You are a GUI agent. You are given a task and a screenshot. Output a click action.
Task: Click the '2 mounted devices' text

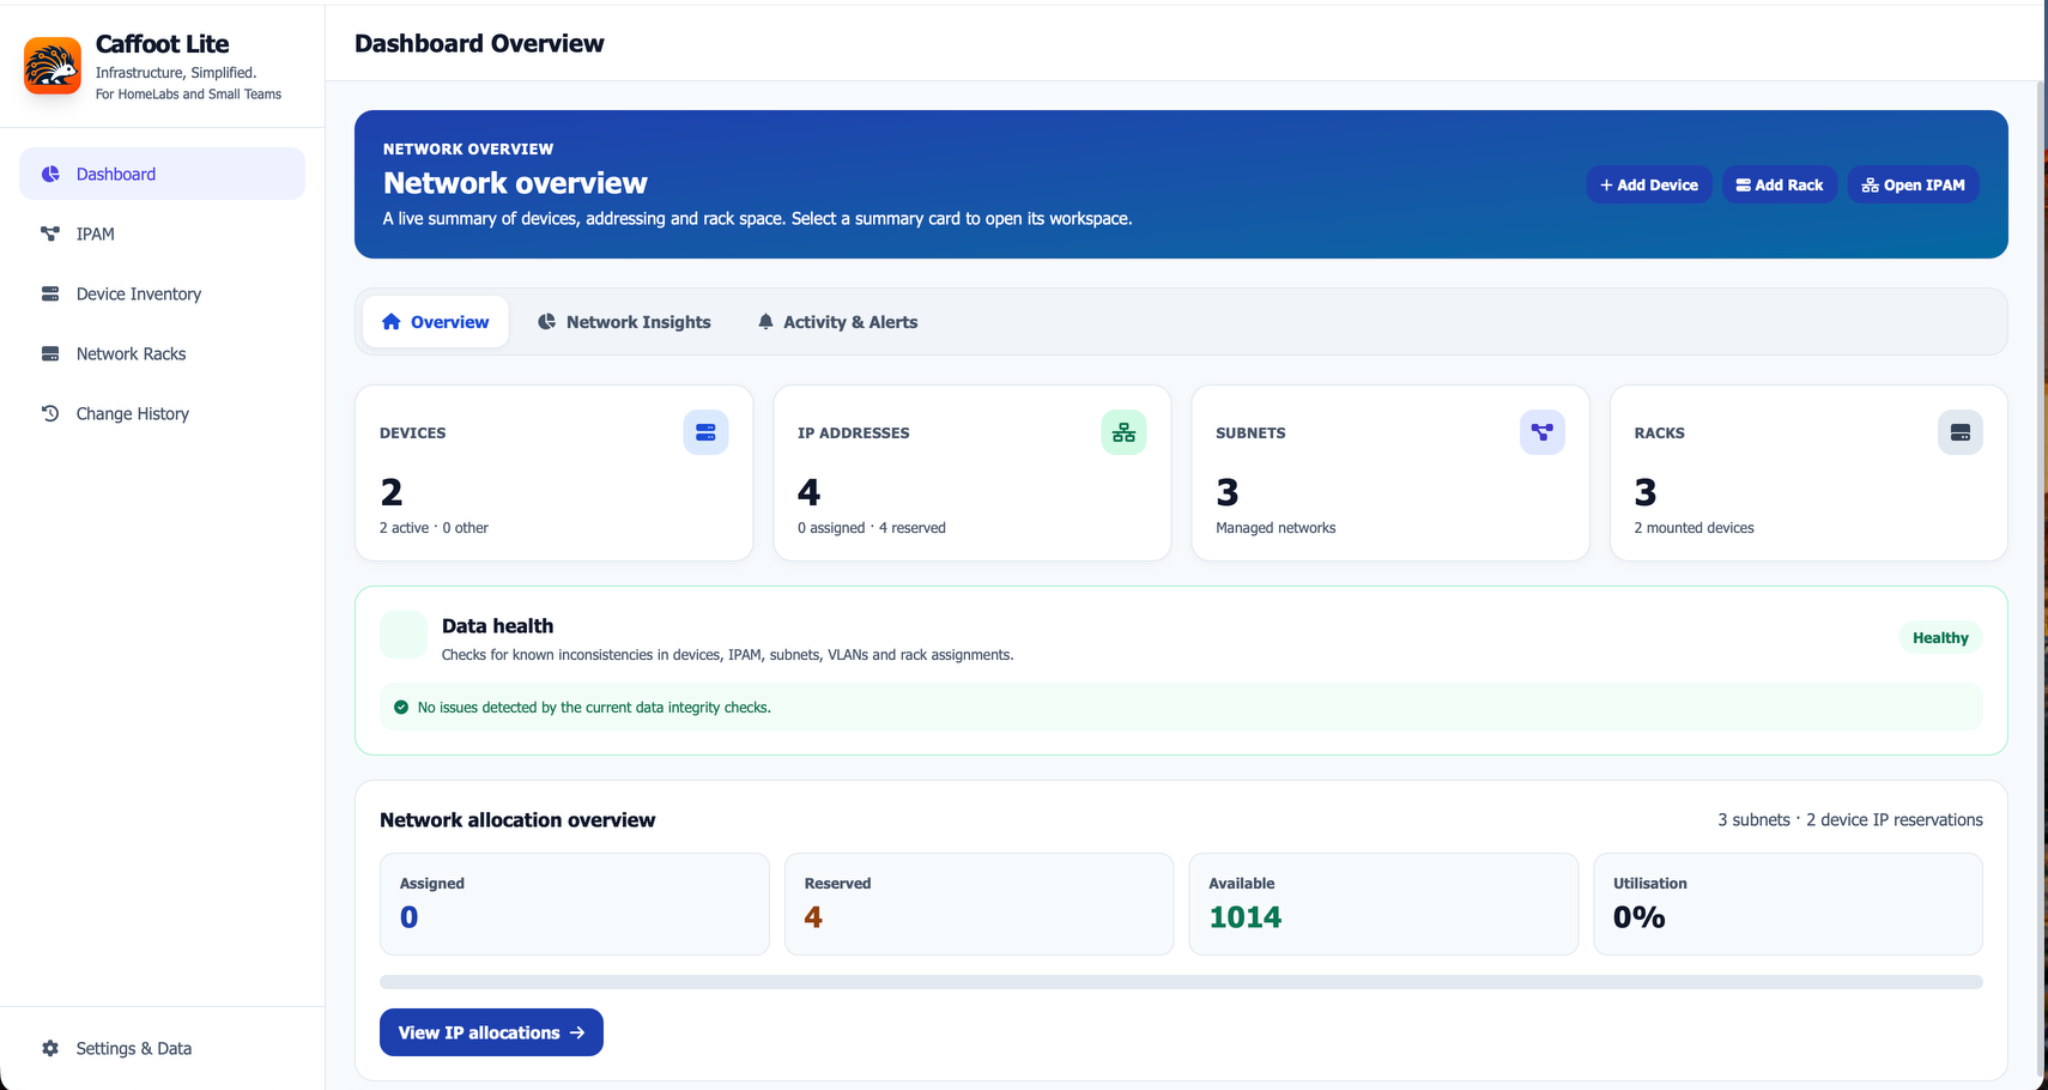1693,528
